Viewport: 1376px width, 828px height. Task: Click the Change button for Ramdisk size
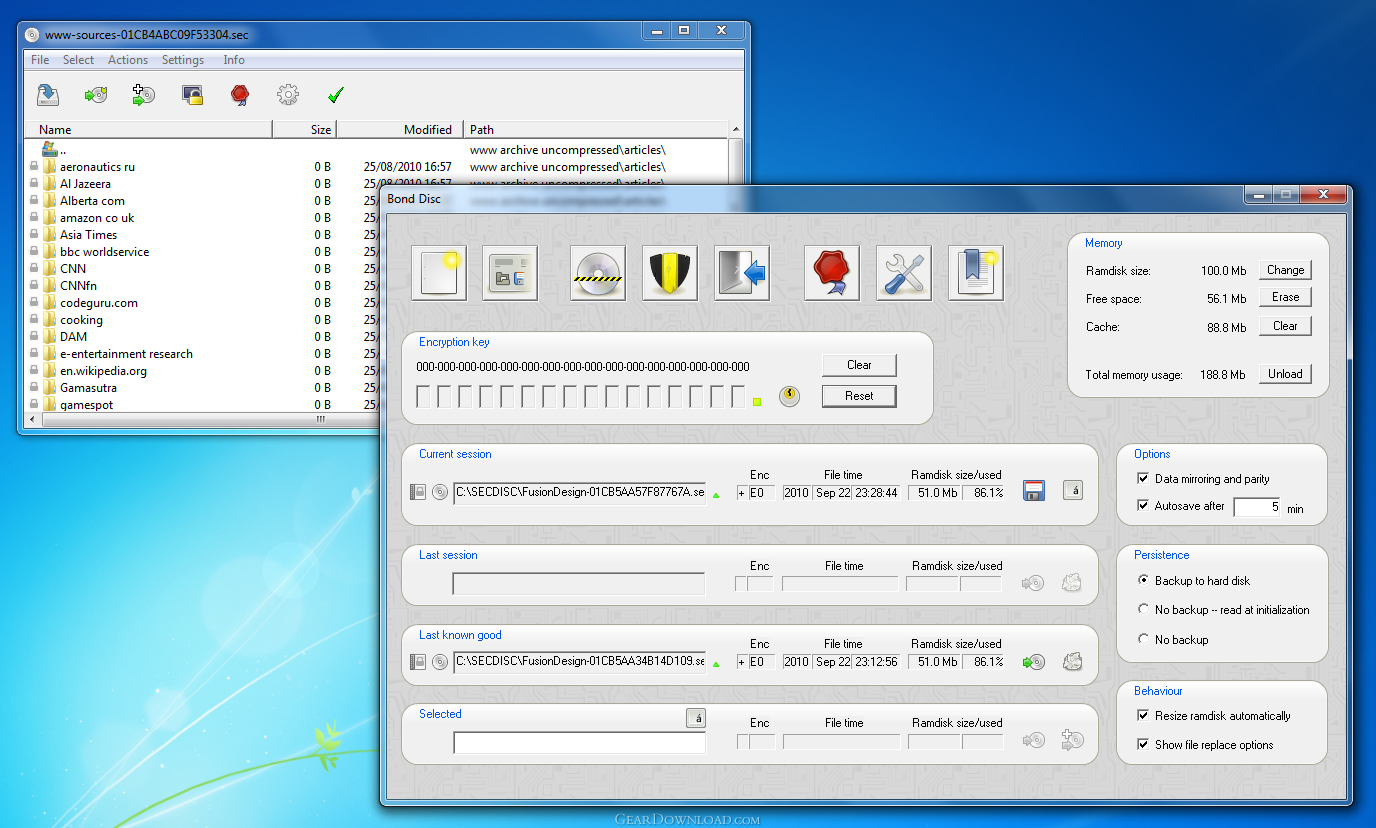pos(1285,270)
